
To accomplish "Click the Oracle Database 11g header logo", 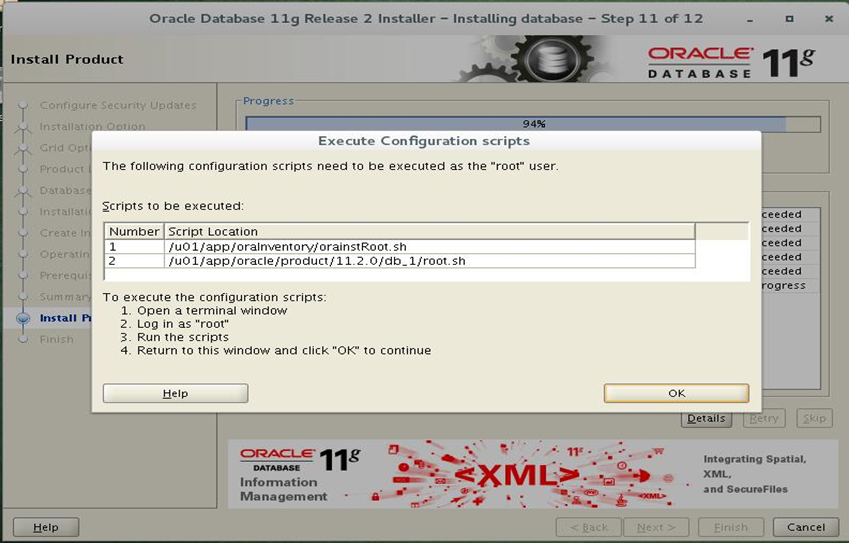I will pyautogui.click(x=731, y=62).
